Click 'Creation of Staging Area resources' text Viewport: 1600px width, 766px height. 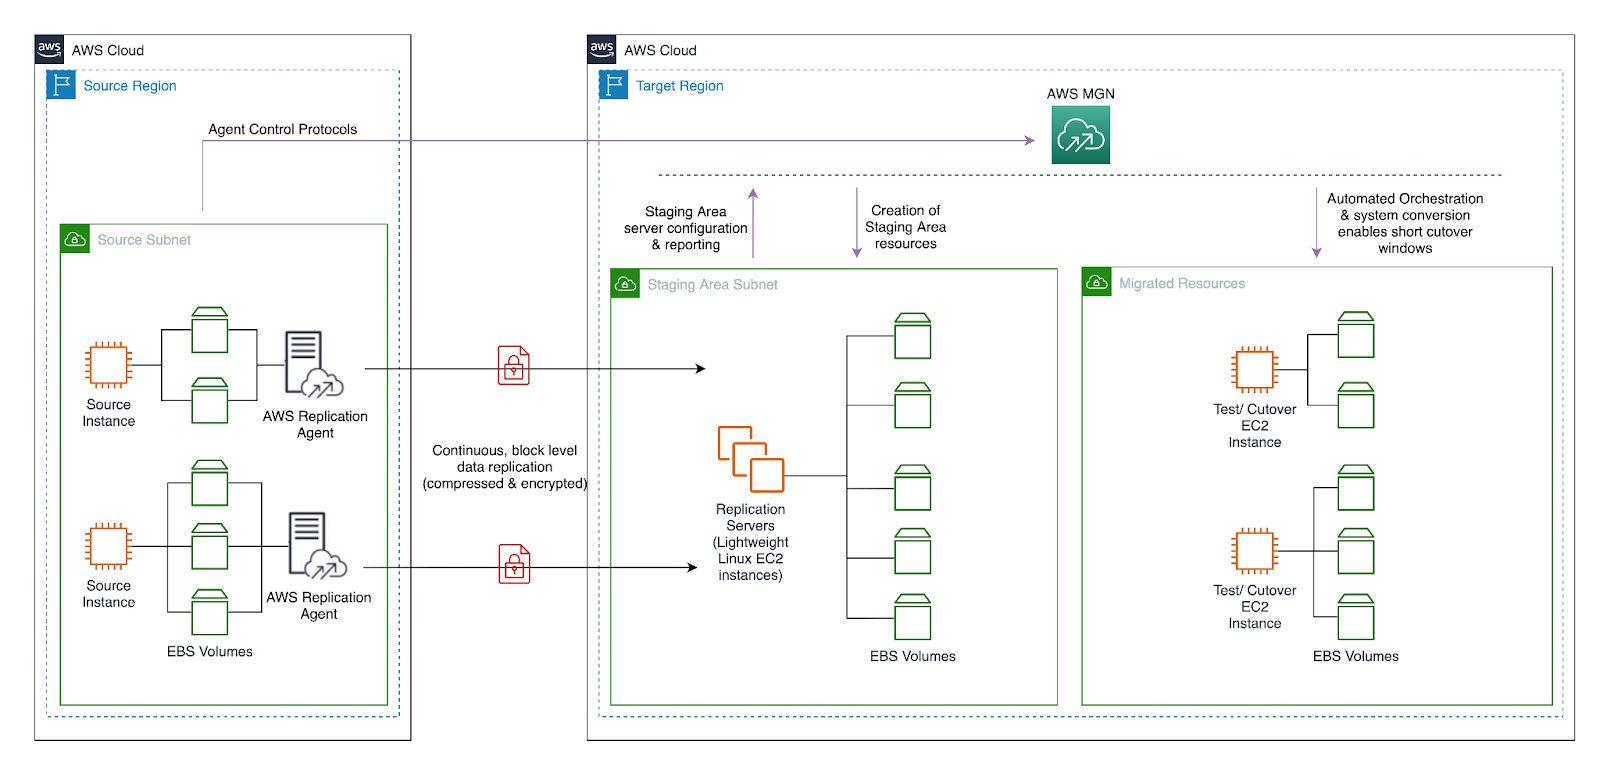906,227
